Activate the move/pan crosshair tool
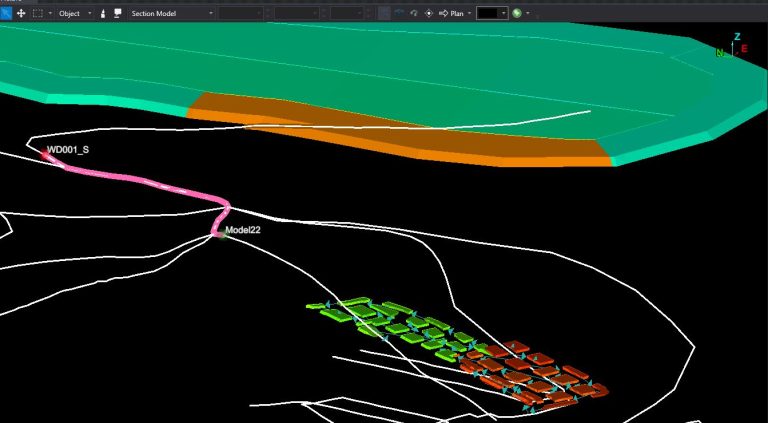The width and height of the screenshot is (768, 423). (21, 13)
